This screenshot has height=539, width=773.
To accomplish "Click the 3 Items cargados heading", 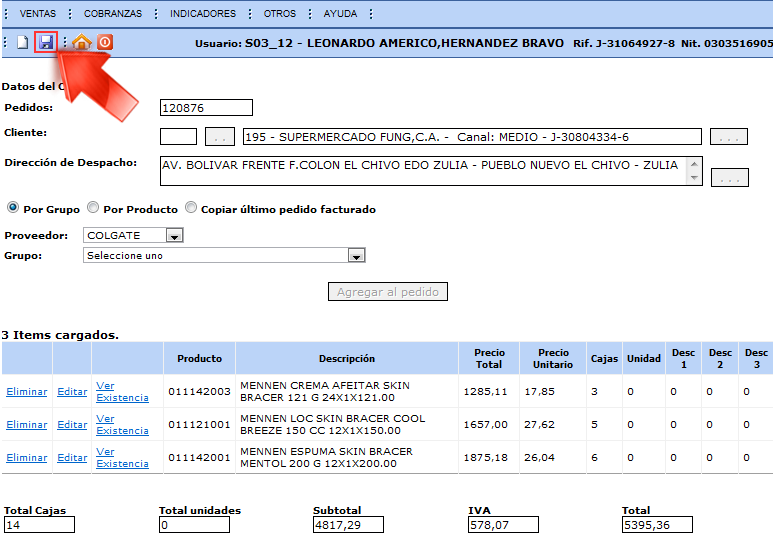I will pyautogui.click(x=60, y=335).
